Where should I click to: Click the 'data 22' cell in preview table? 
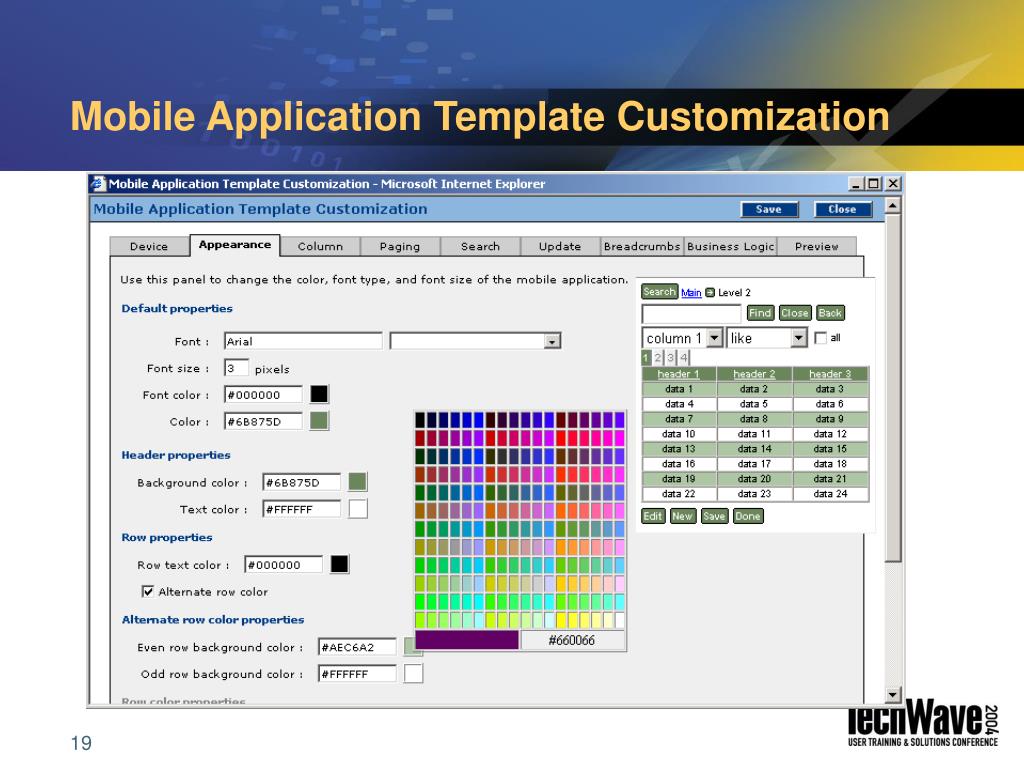point(679,494)
